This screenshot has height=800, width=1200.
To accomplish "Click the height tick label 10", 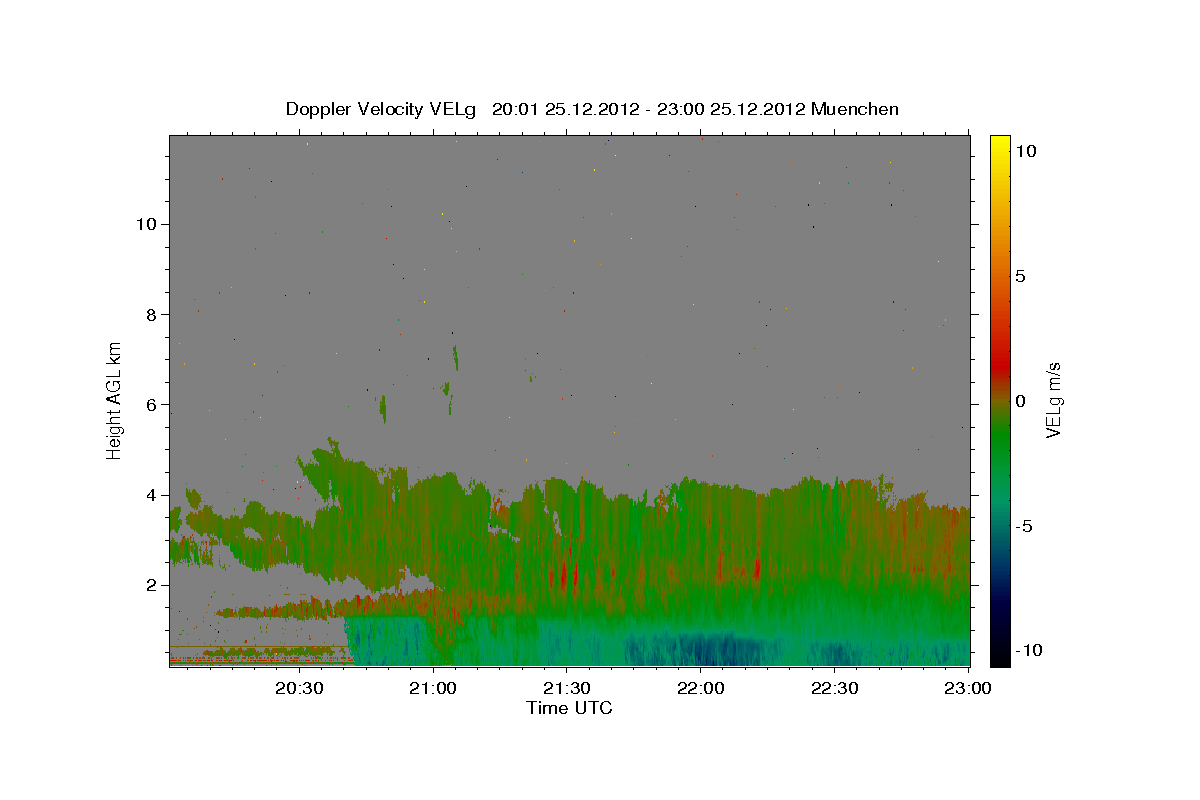I will click(146, 224).
